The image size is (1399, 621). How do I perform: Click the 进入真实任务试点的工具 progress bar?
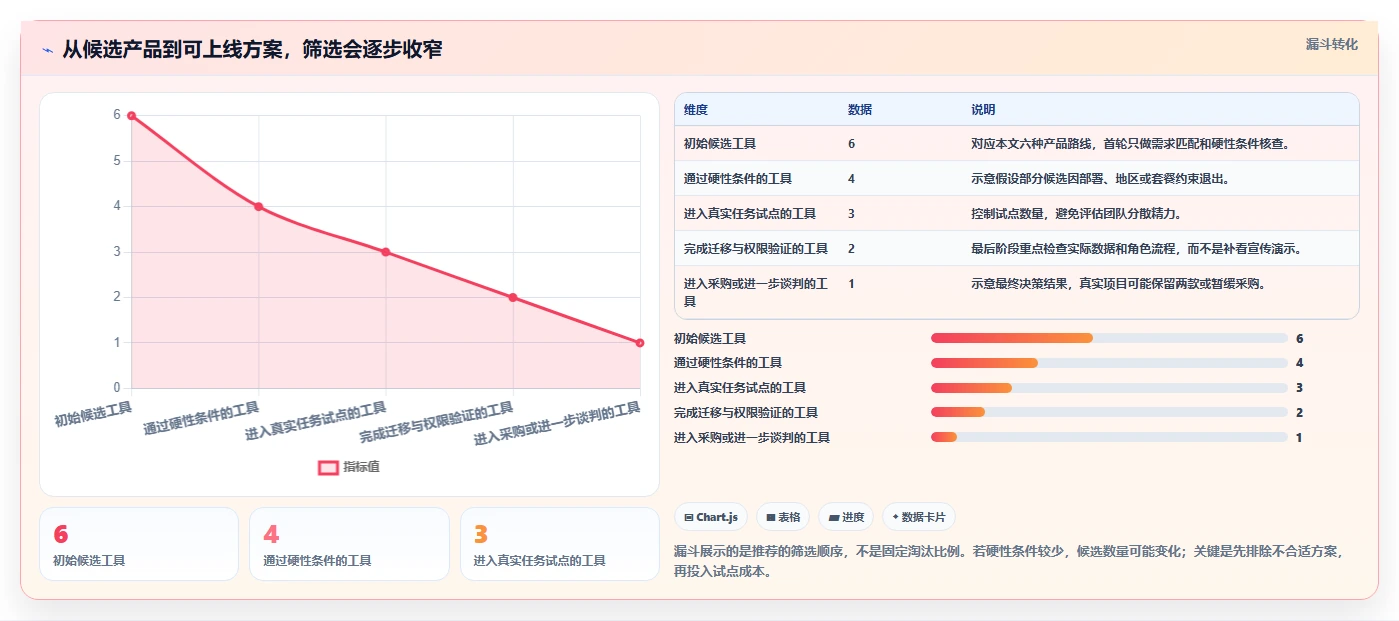[x=1109, y=388]
